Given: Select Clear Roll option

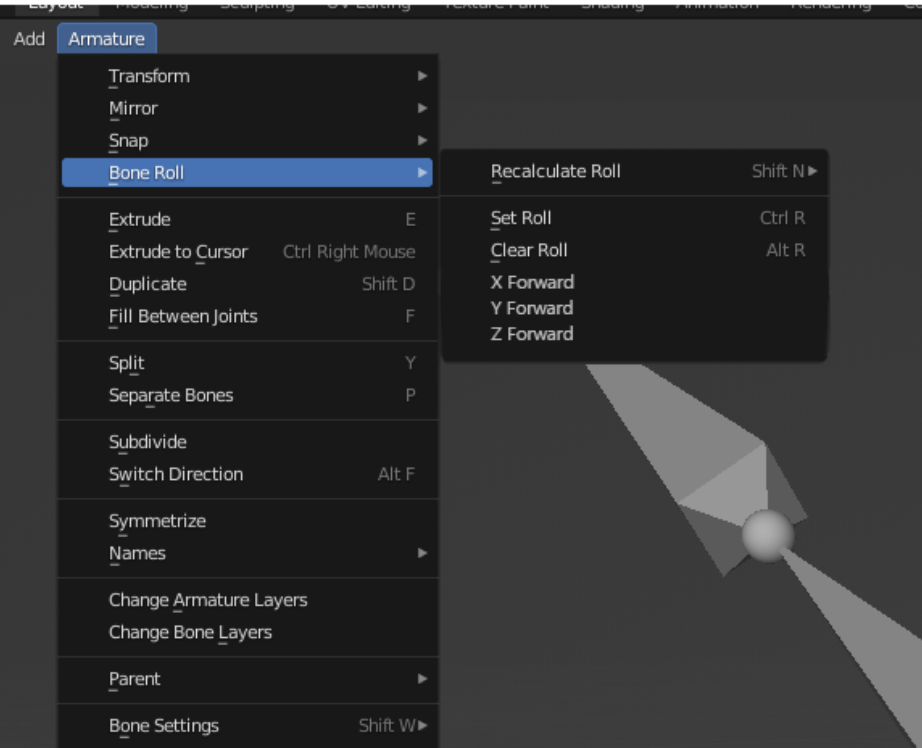Looking at the screenshot, I should (634, 251).
